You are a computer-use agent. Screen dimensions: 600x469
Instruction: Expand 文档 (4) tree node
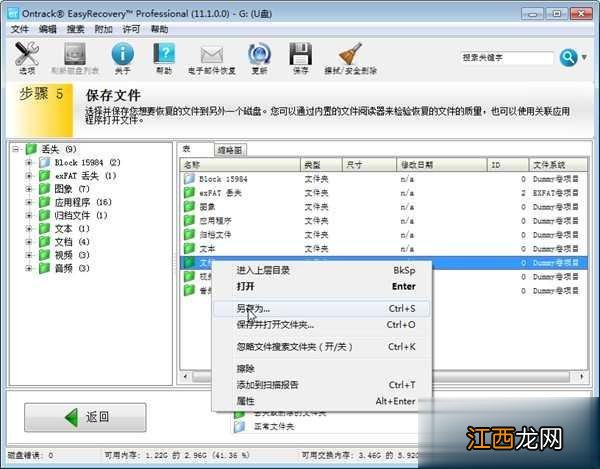click(28, 242)
